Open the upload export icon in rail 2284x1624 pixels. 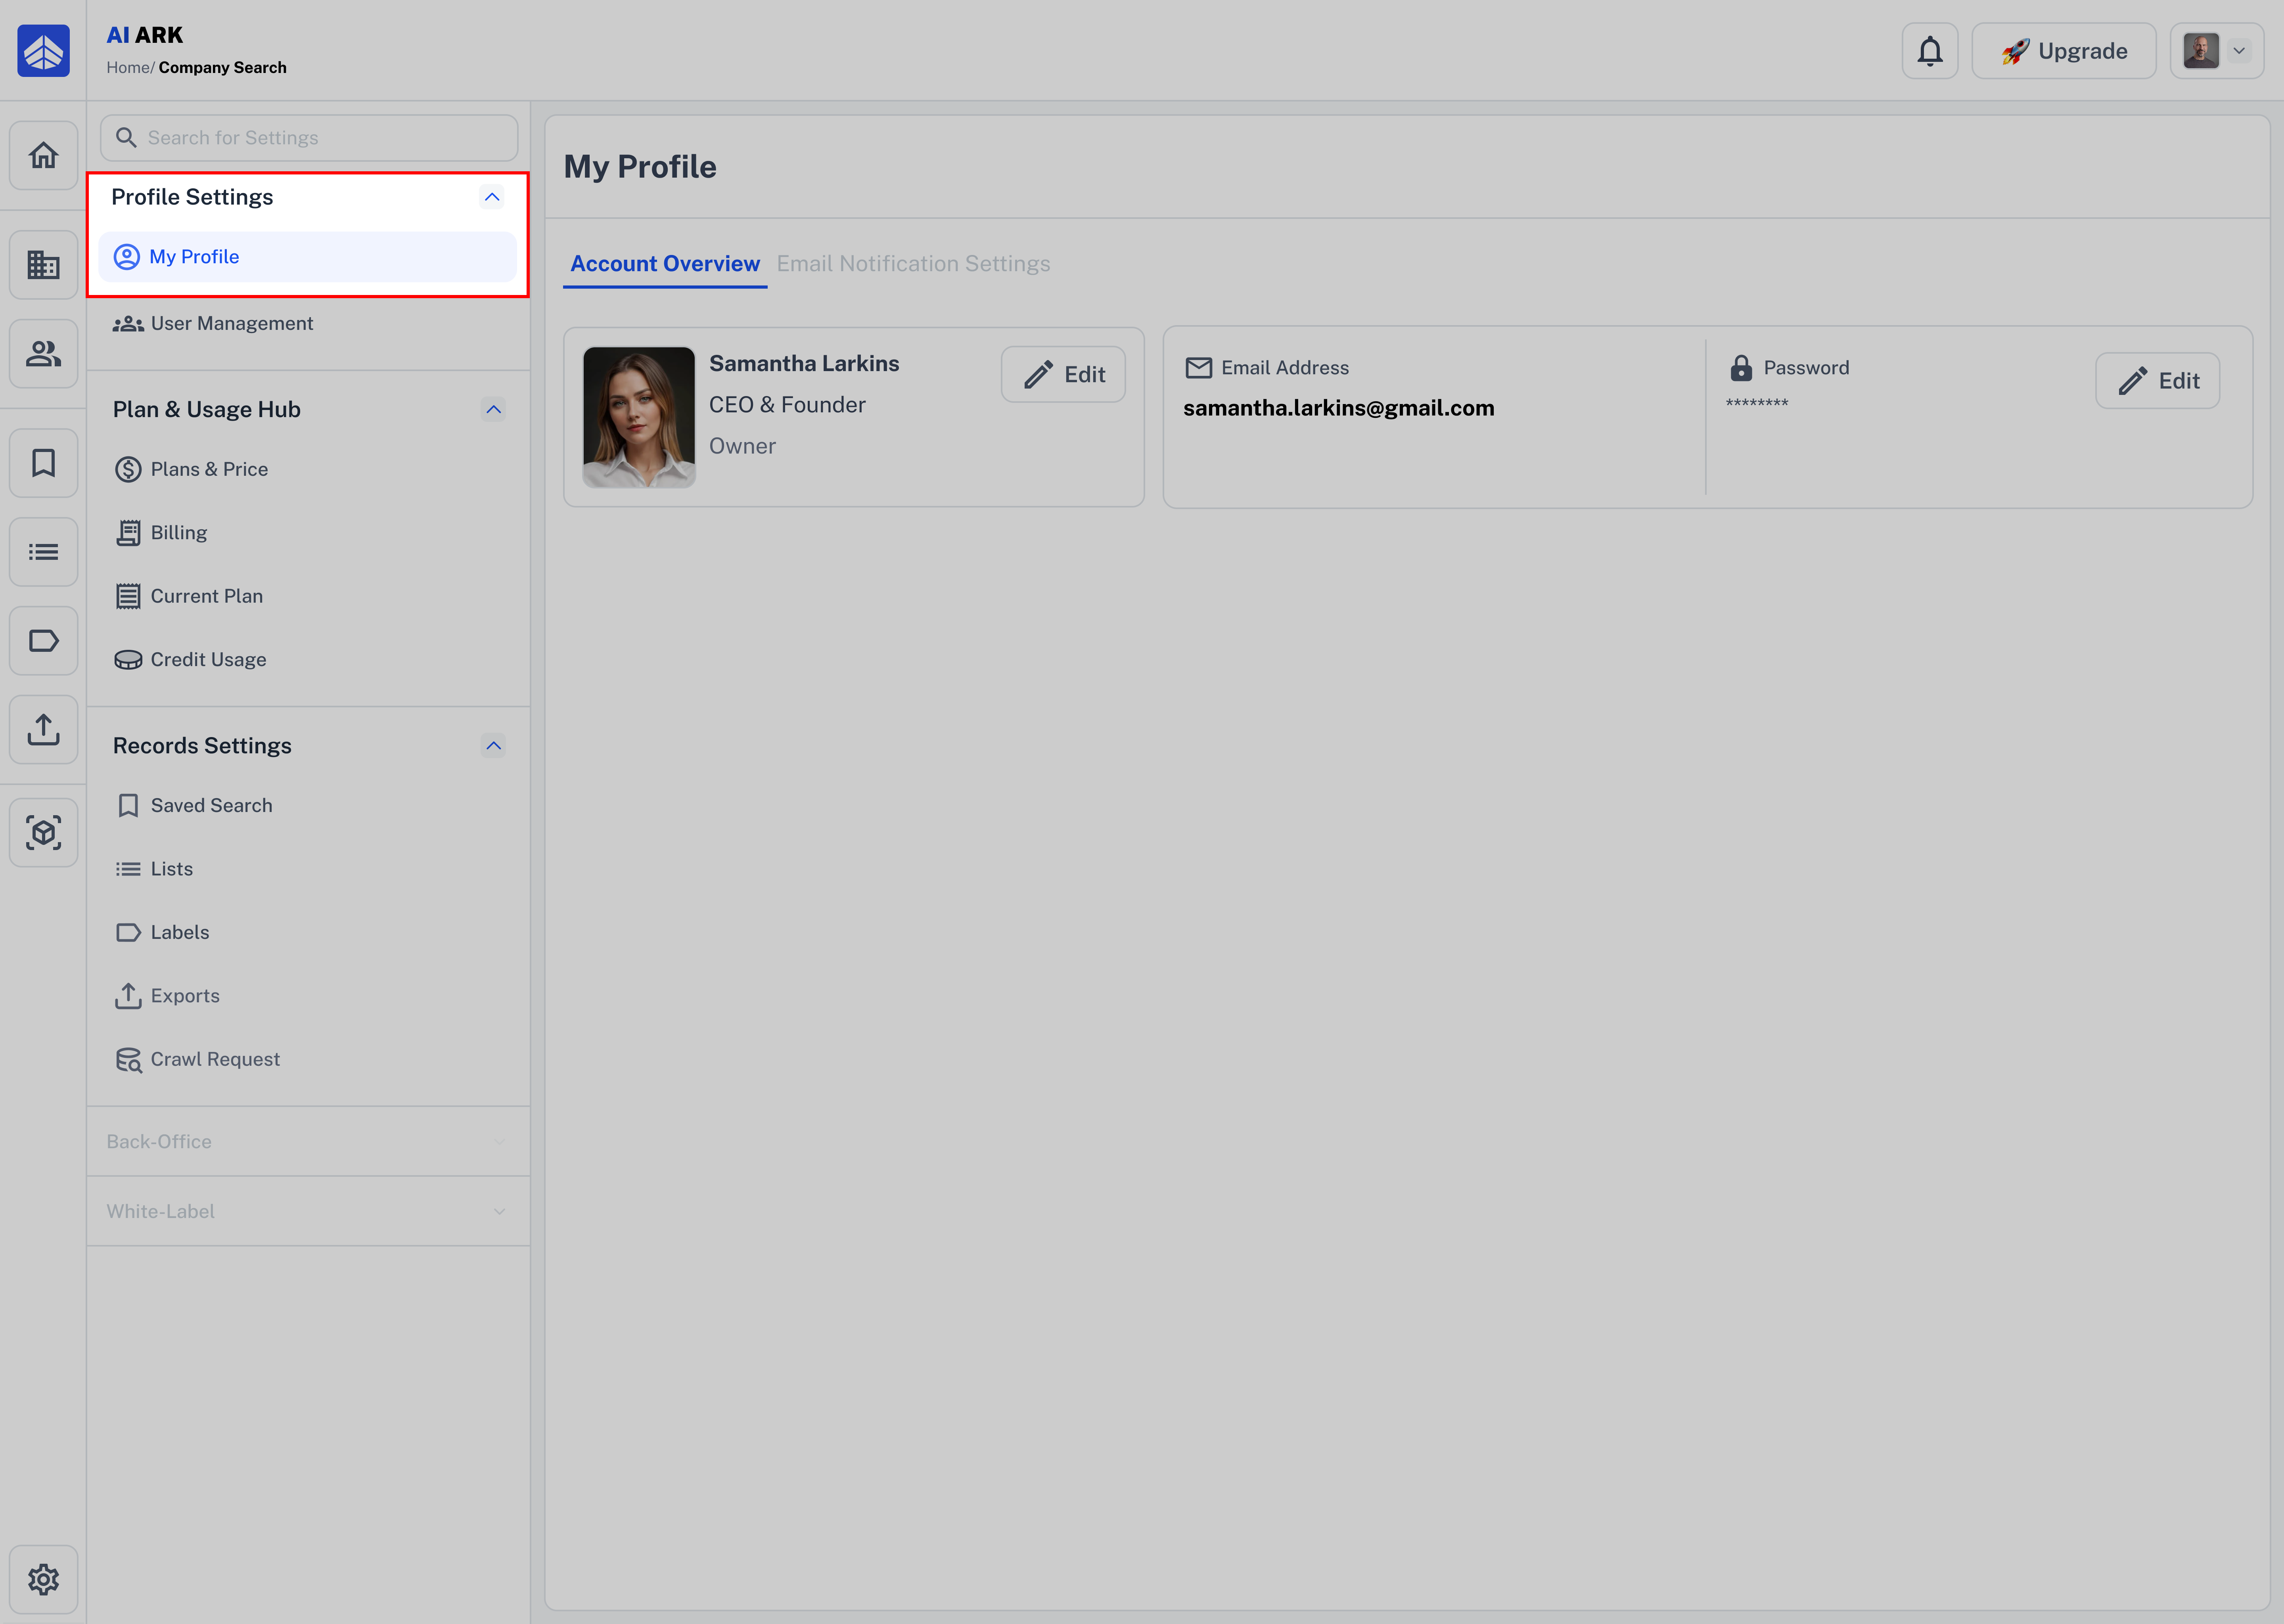(x=43, y=730)
